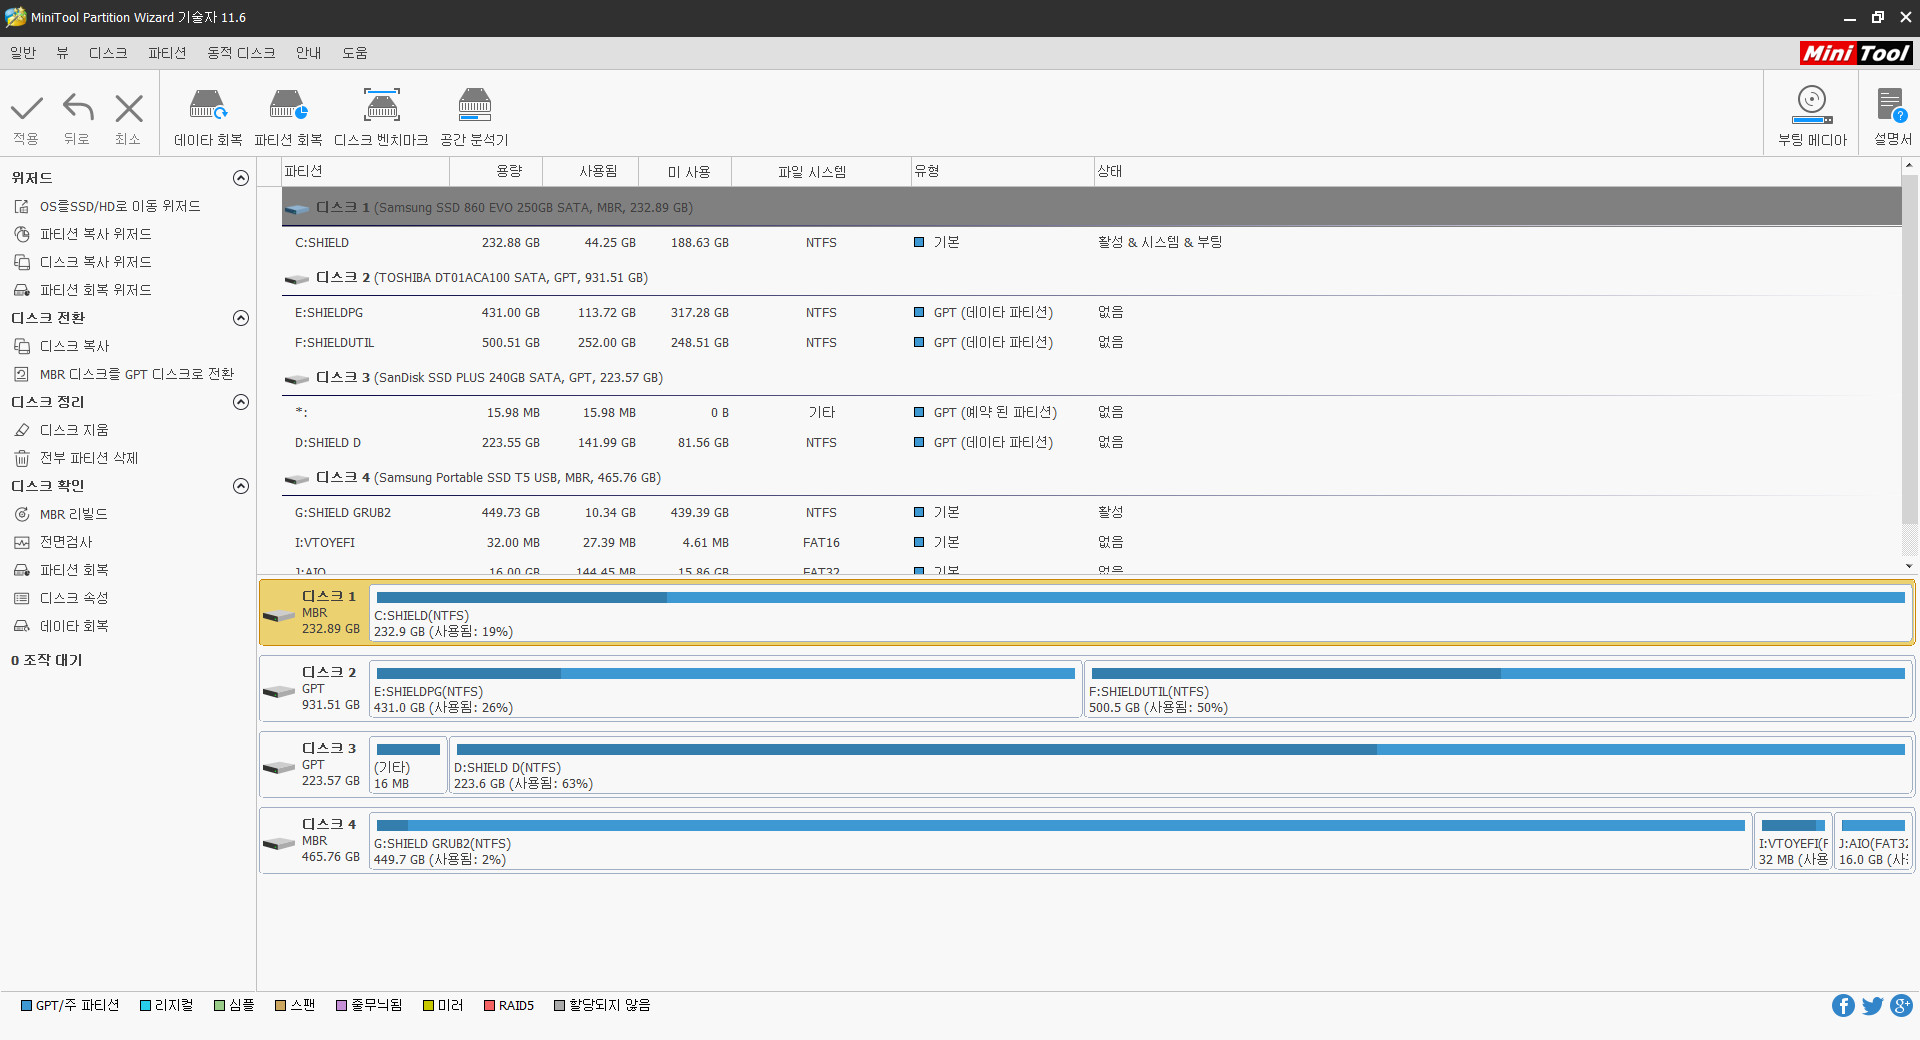
Task: Open the Facebook share icon
Action: tap(1843, 1006)
